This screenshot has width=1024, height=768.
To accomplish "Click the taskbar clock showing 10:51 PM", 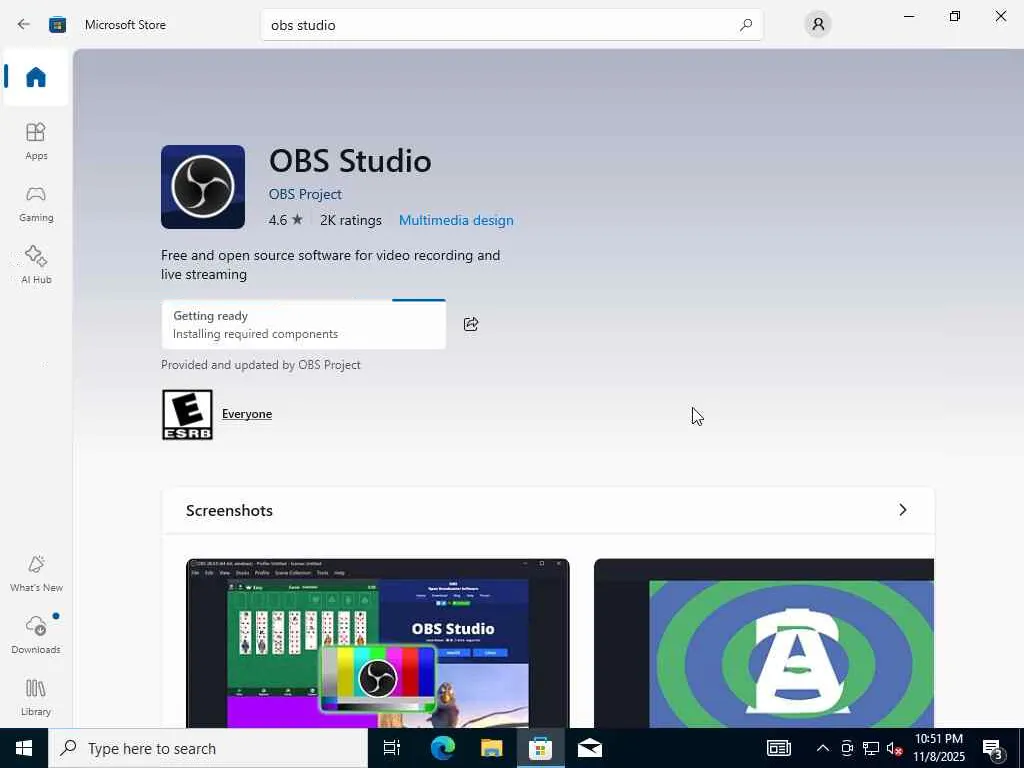I will tap(939, 748).
